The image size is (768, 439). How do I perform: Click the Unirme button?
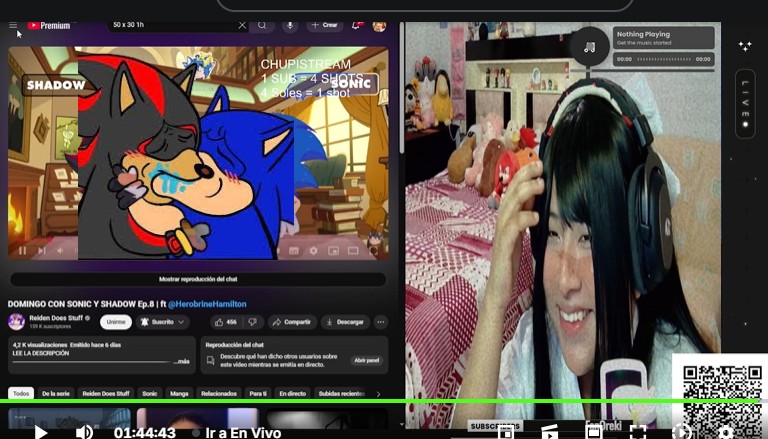116,322
